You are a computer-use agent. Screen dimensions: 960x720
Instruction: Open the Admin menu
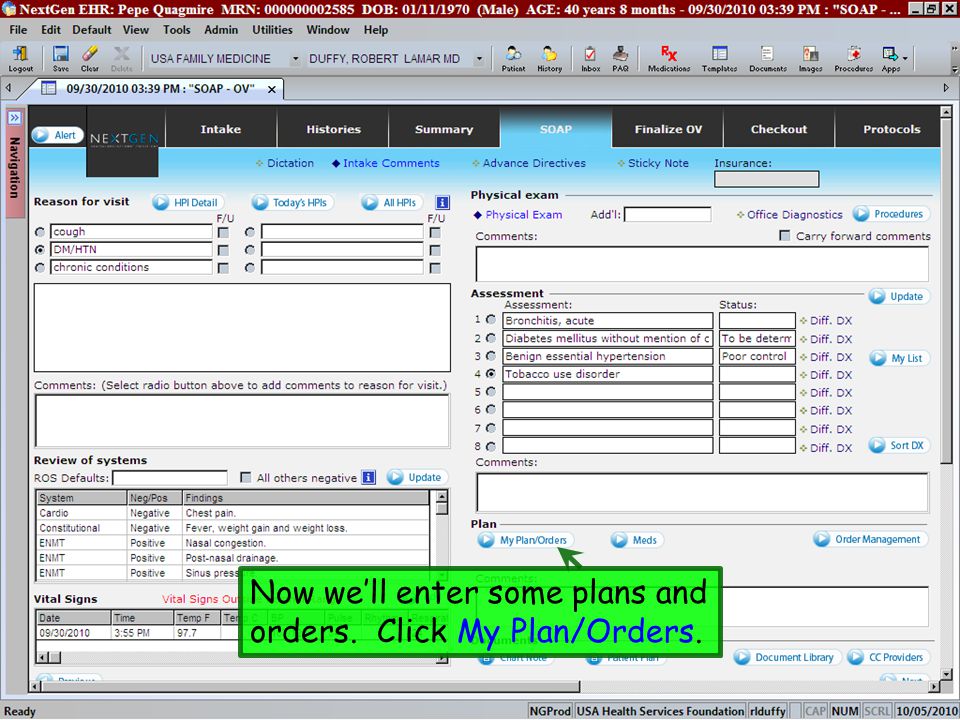[221, 29]
